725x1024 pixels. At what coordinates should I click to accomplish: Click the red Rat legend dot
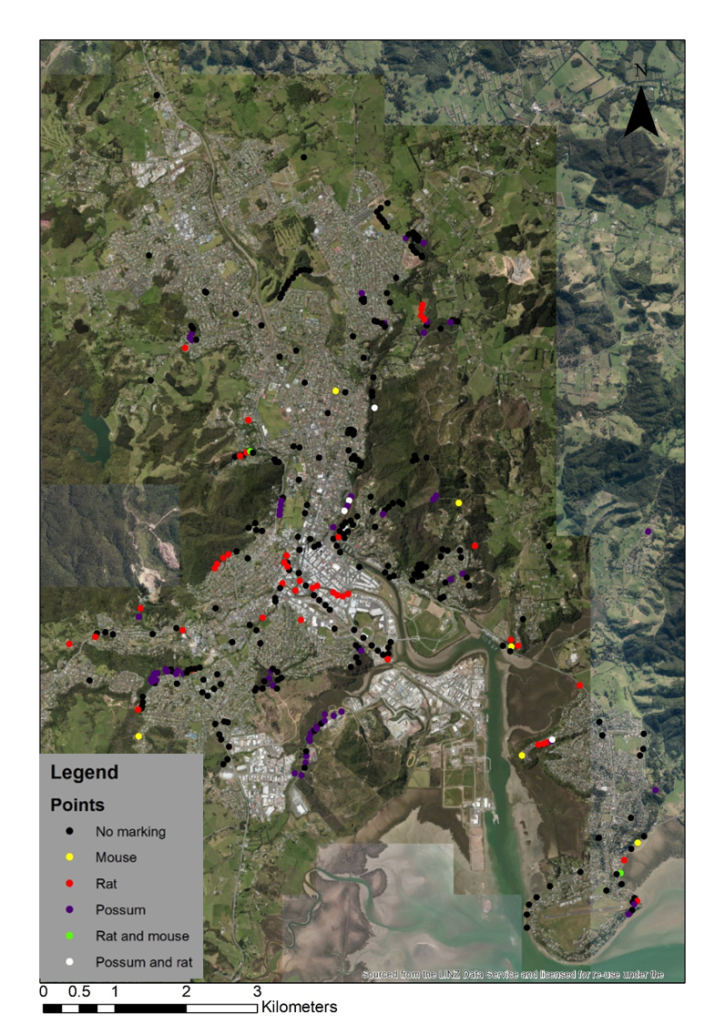point(68,883)
